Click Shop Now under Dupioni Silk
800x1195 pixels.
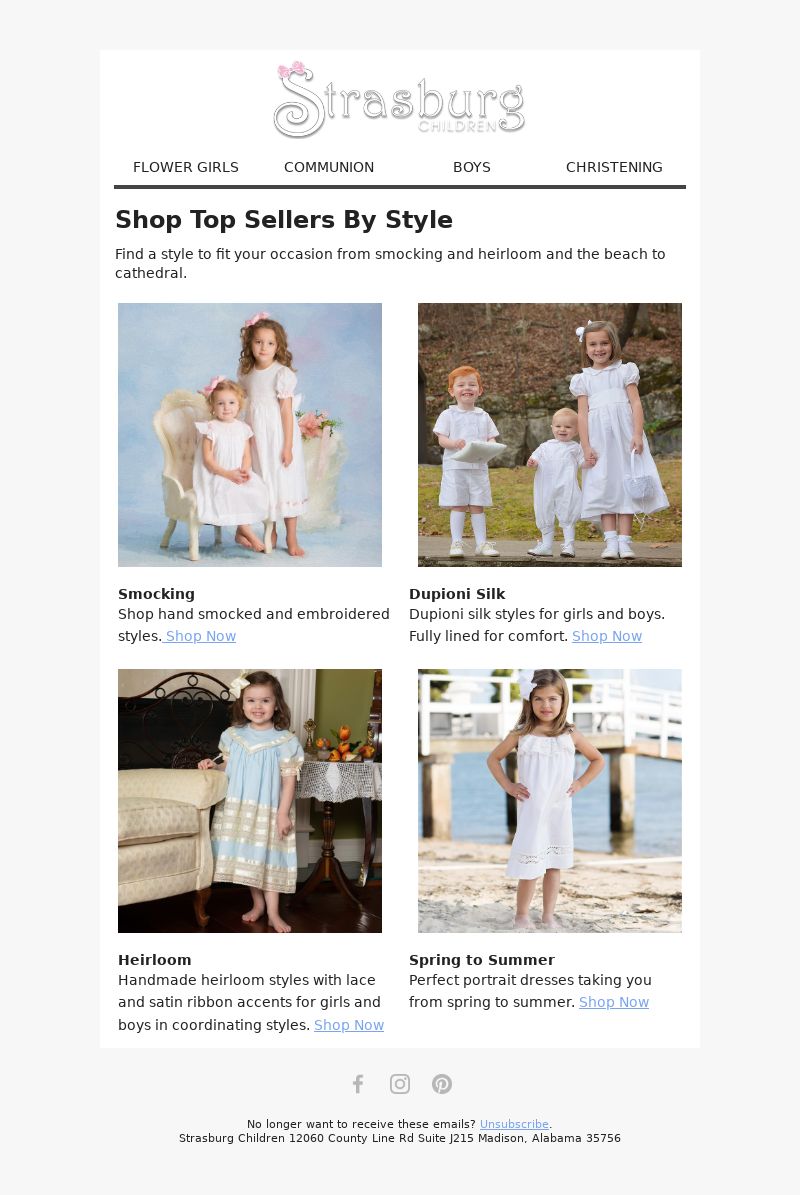coord(606,636)
